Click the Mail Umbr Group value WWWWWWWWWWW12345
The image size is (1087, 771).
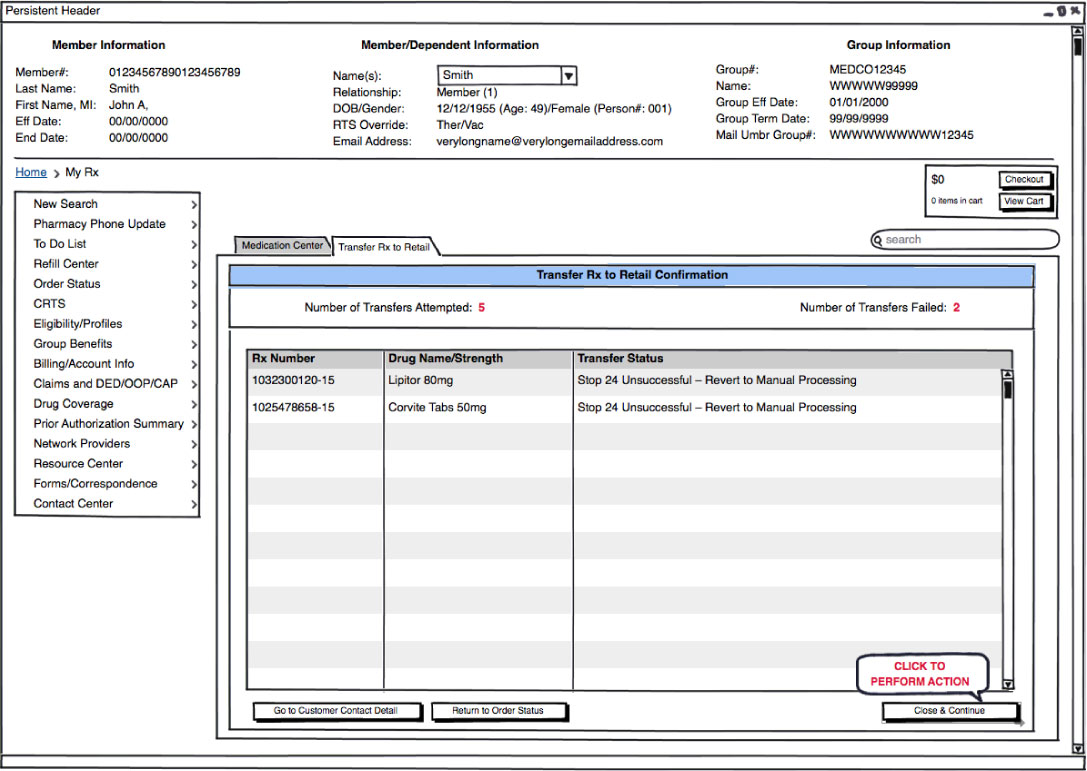click(901, 135)
